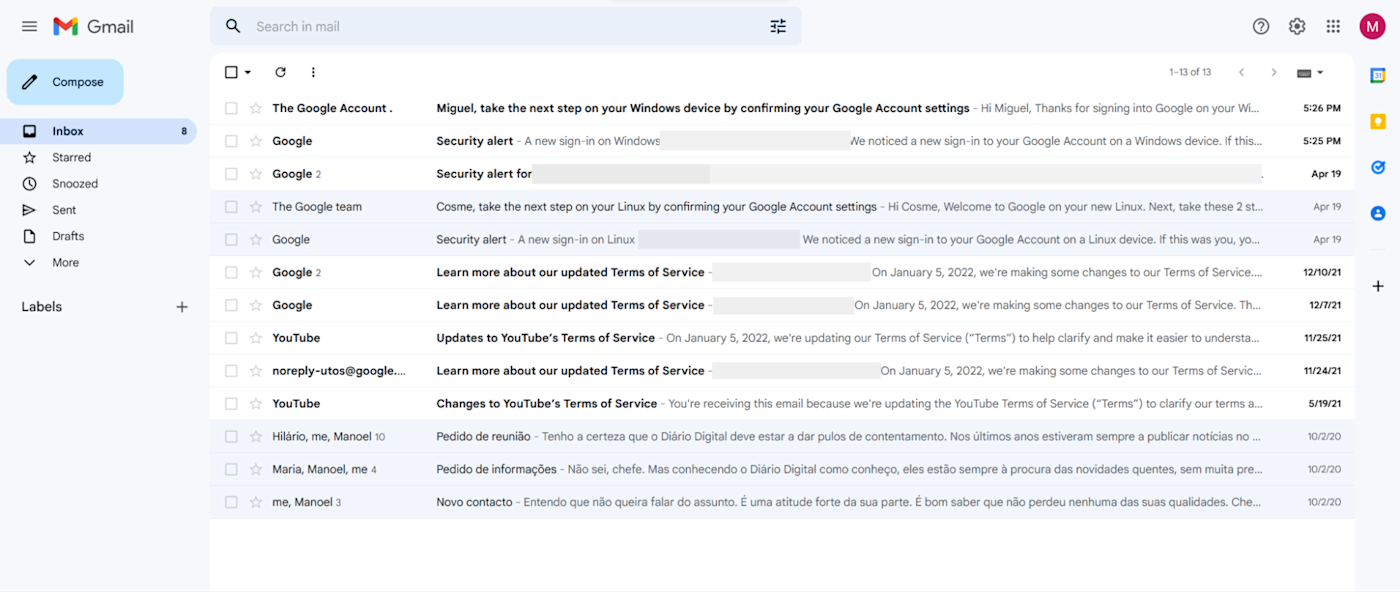Open the Settings gear icon
This screenshot has height=592, width=1400.
click(1297, 26)
